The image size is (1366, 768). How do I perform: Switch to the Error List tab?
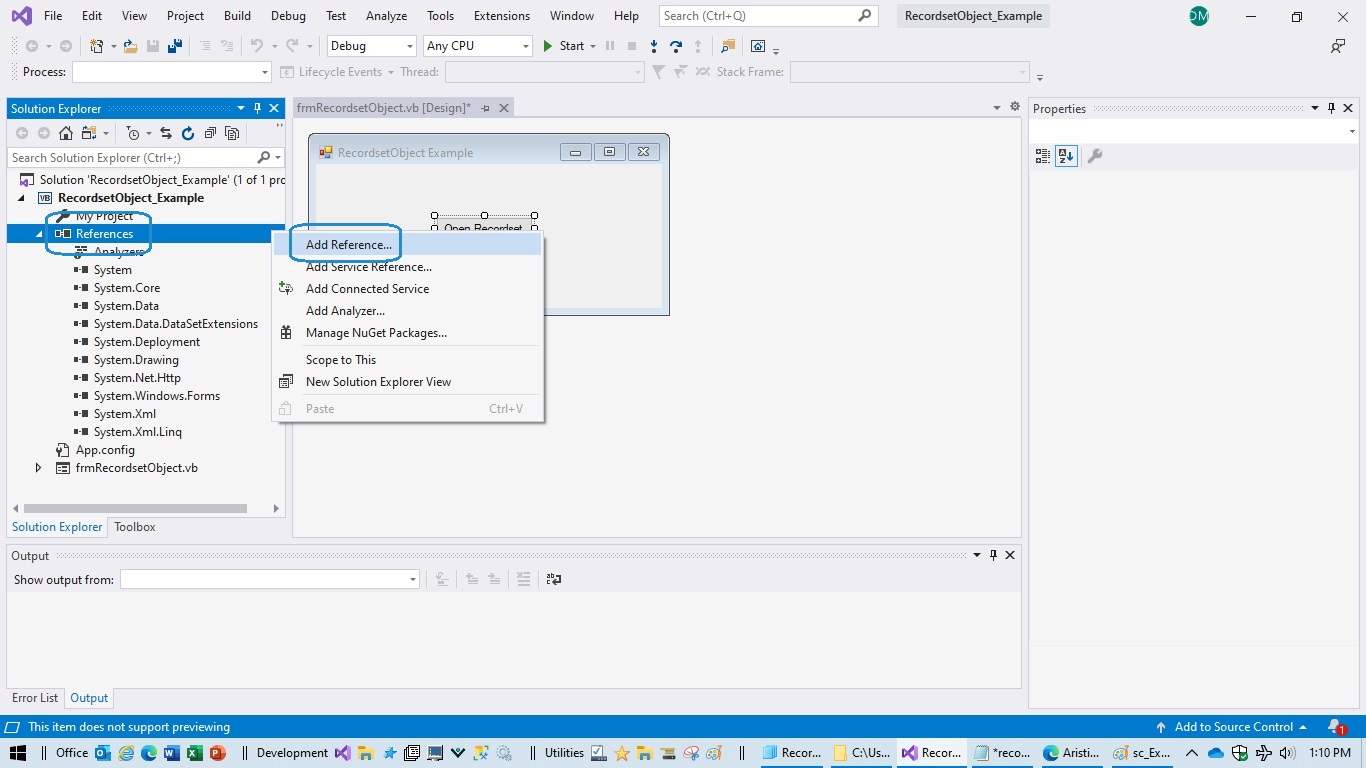(34, 697)
